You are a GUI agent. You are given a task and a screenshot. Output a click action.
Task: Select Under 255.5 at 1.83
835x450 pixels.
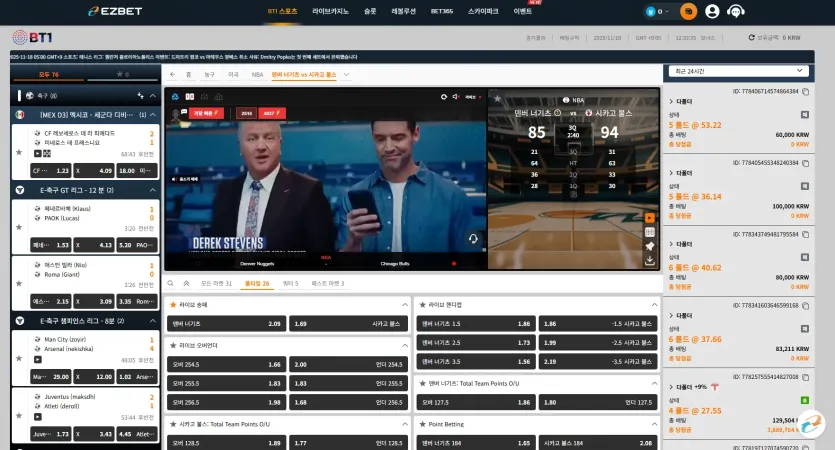348,383
